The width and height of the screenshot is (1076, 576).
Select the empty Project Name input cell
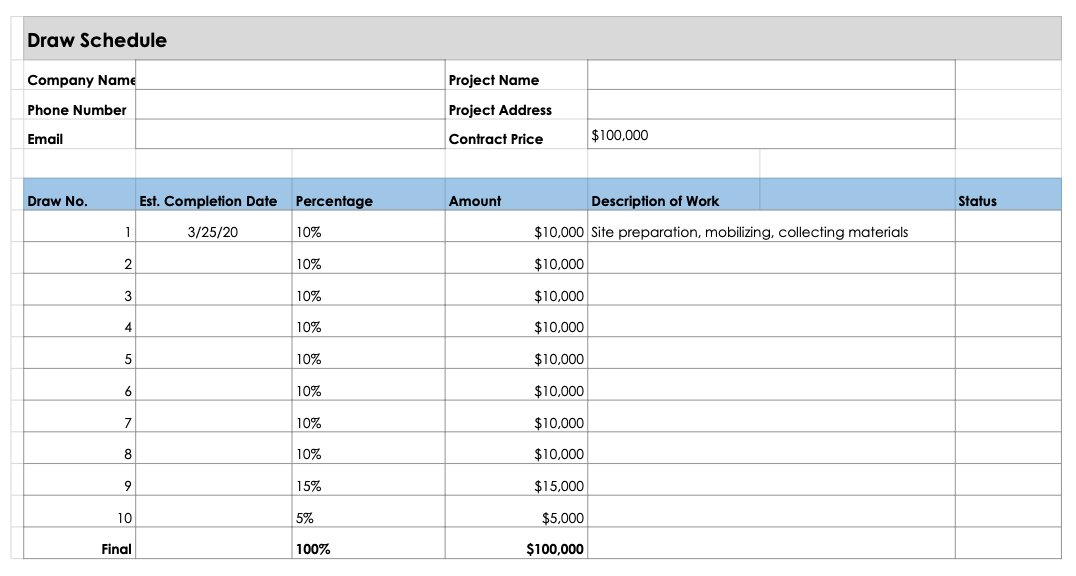pyautogui.click(x=770, y=76)
